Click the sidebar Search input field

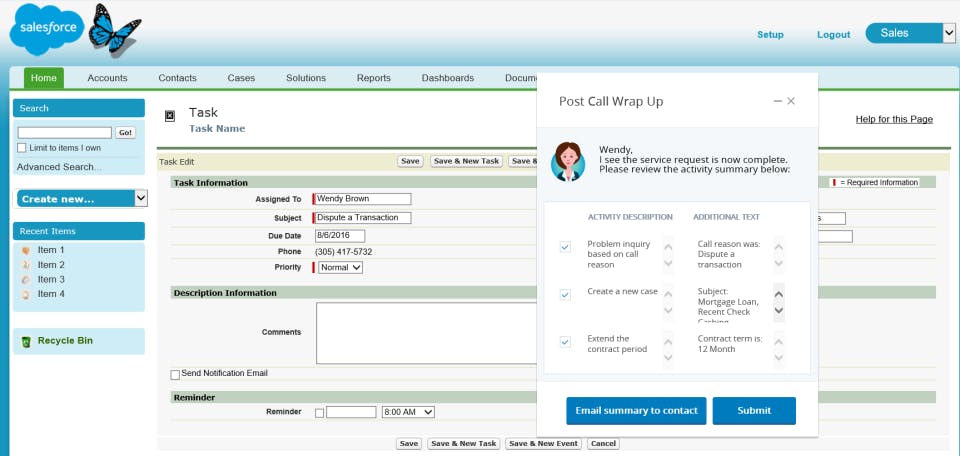(64, 133)
